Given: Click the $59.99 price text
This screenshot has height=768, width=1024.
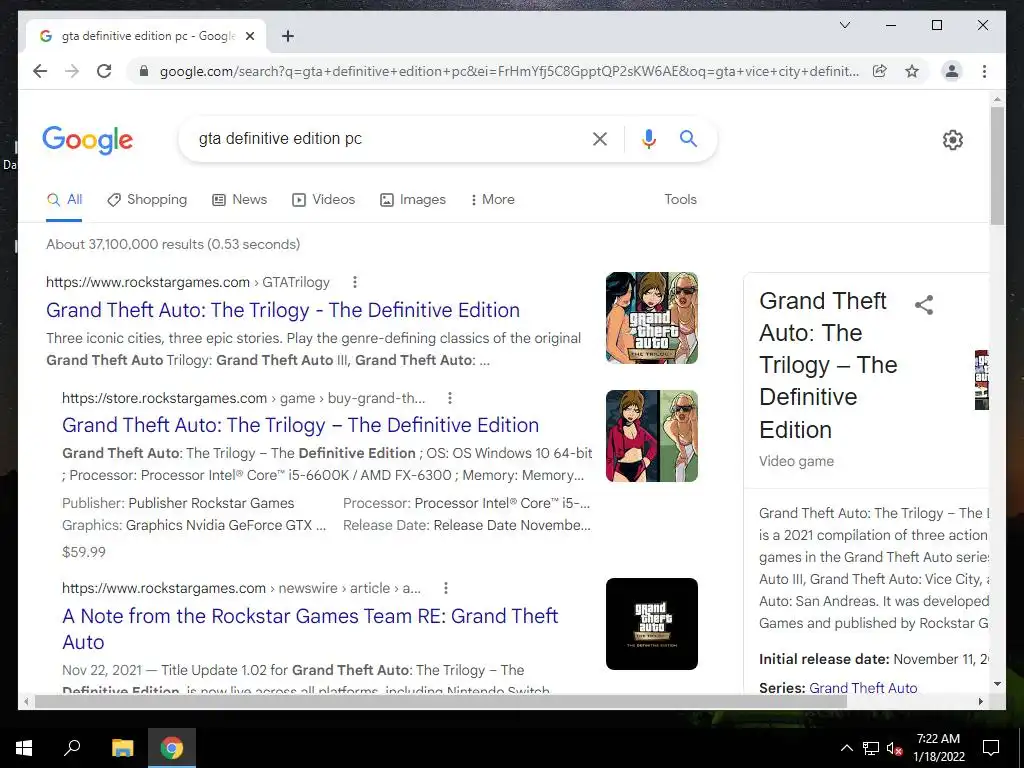Looking at the screenshot, I should [x=84, y=552].
